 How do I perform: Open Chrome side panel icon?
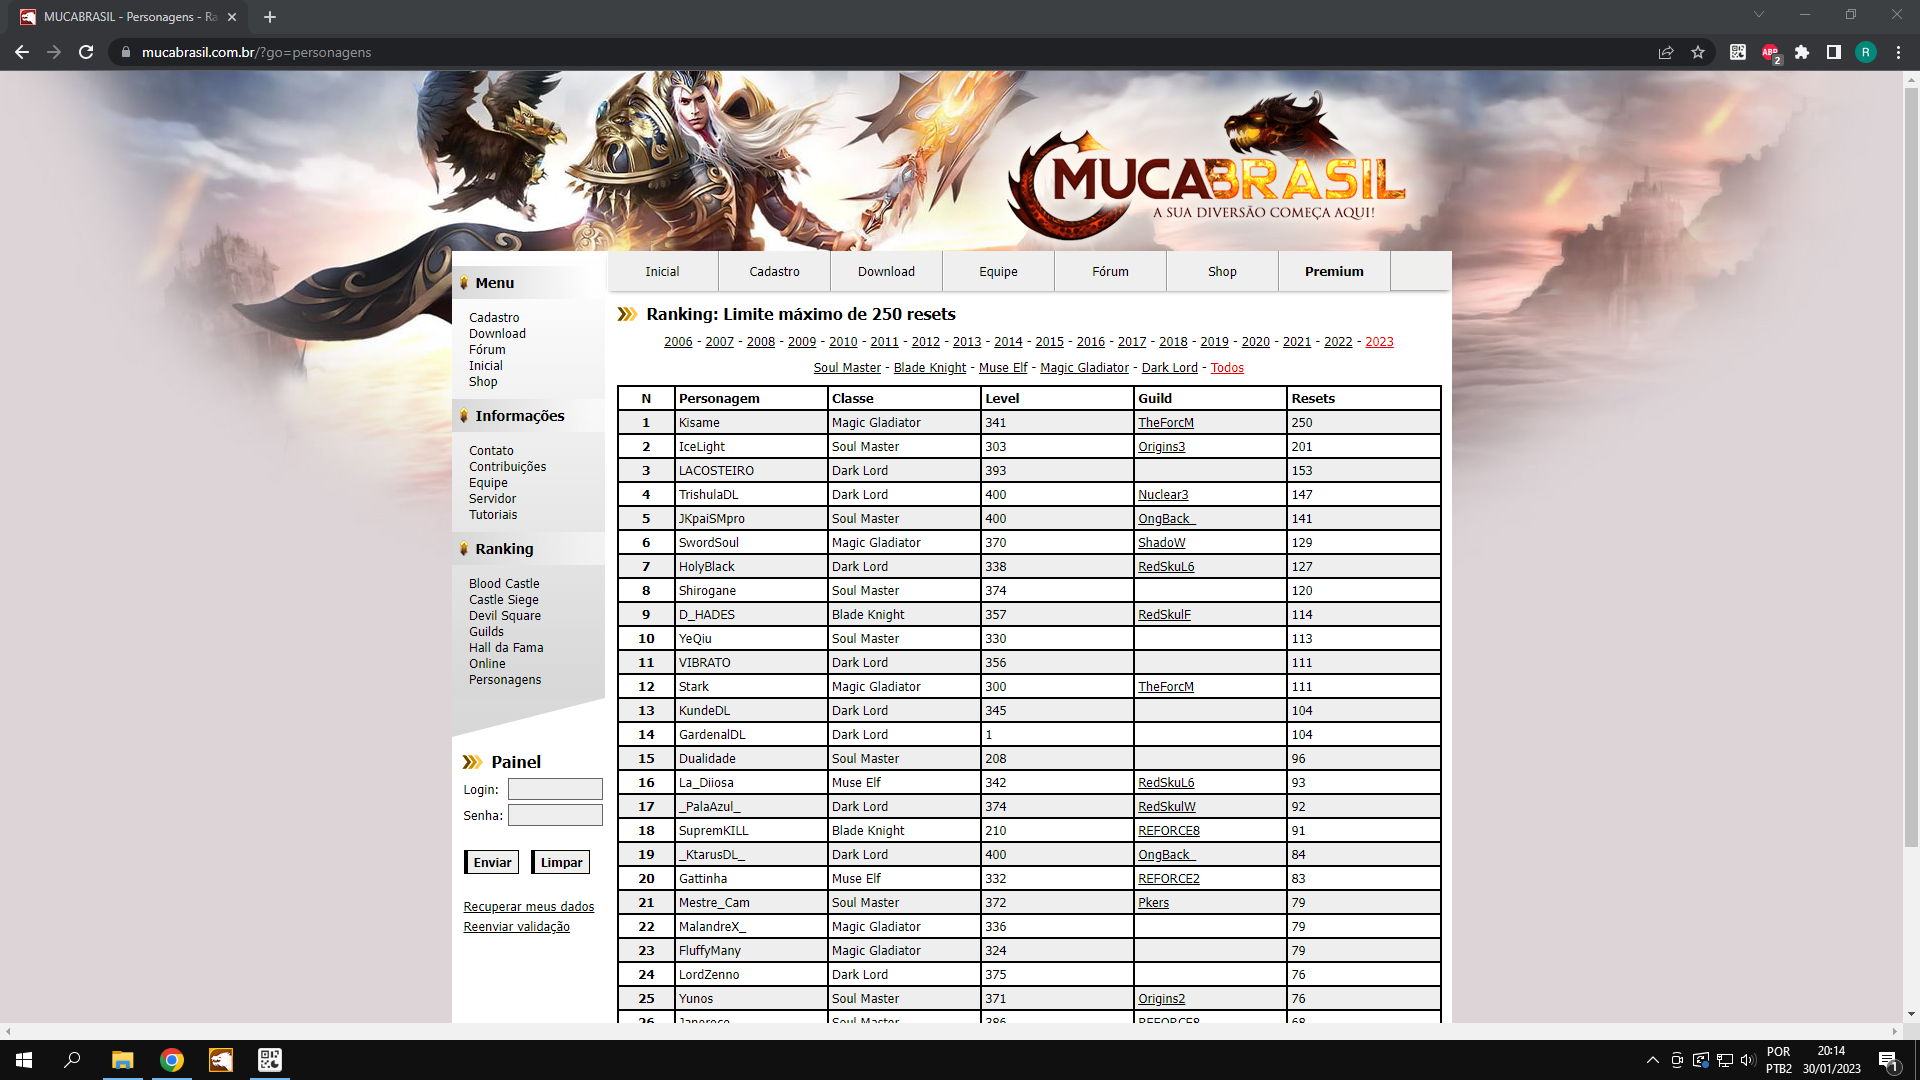pos(1834,52)
